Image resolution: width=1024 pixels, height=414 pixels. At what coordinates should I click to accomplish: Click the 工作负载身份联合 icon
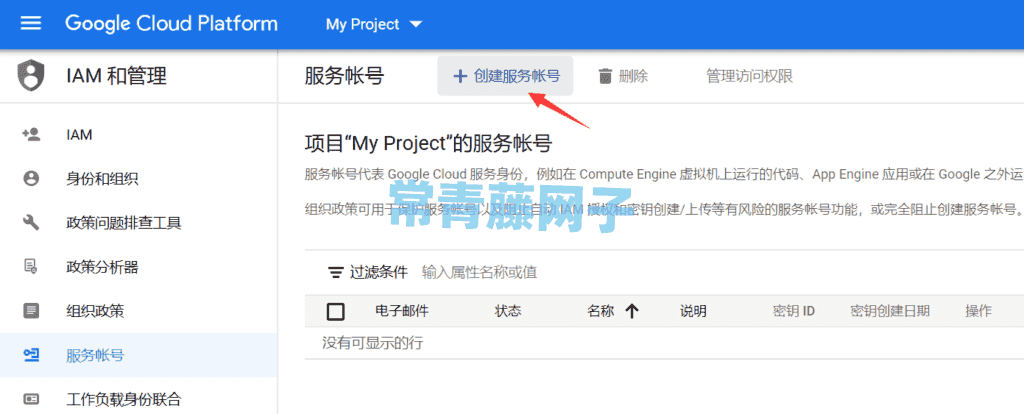tap(31, 399)
